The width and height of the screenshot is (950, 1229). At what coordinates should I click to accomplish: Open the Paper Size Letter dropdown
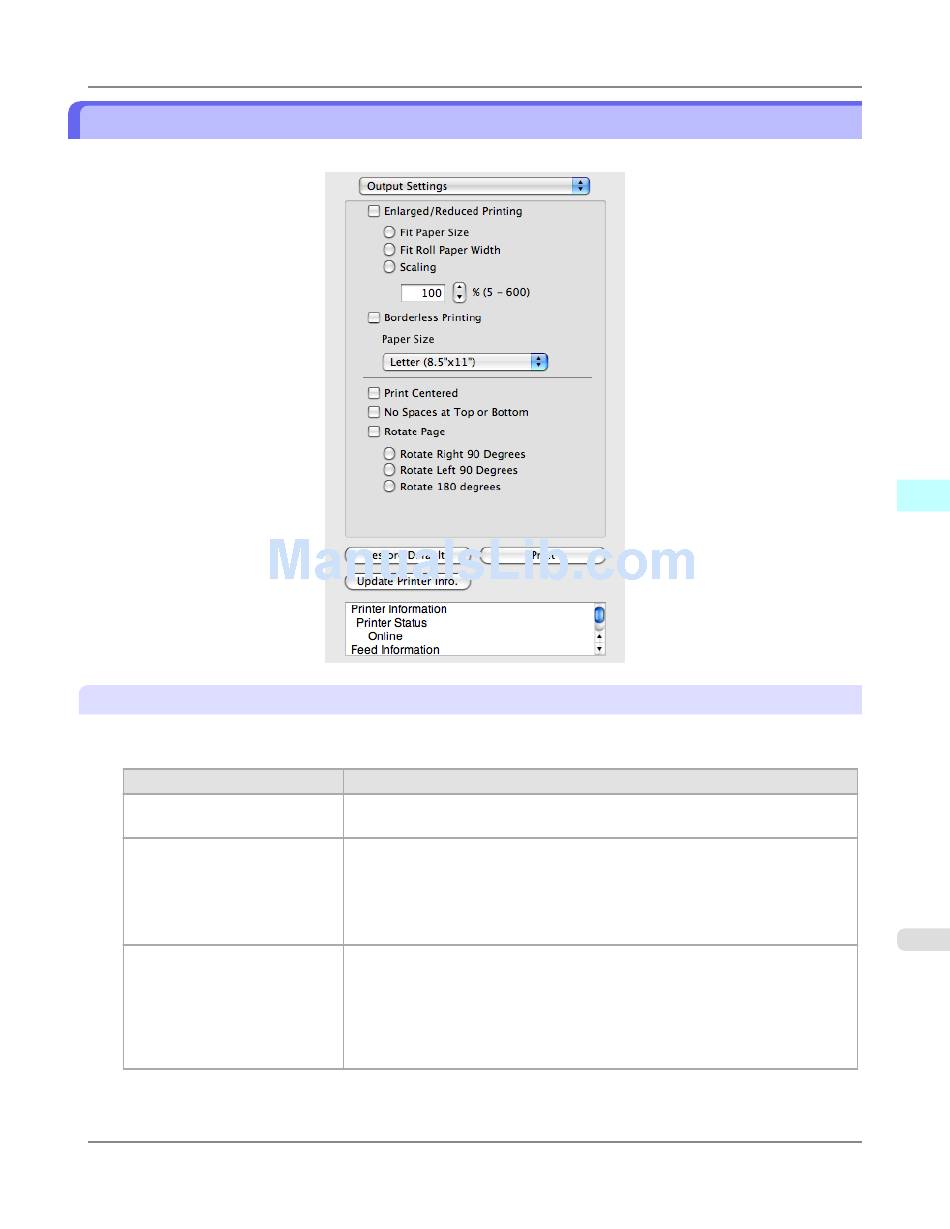tap(465, 362)
